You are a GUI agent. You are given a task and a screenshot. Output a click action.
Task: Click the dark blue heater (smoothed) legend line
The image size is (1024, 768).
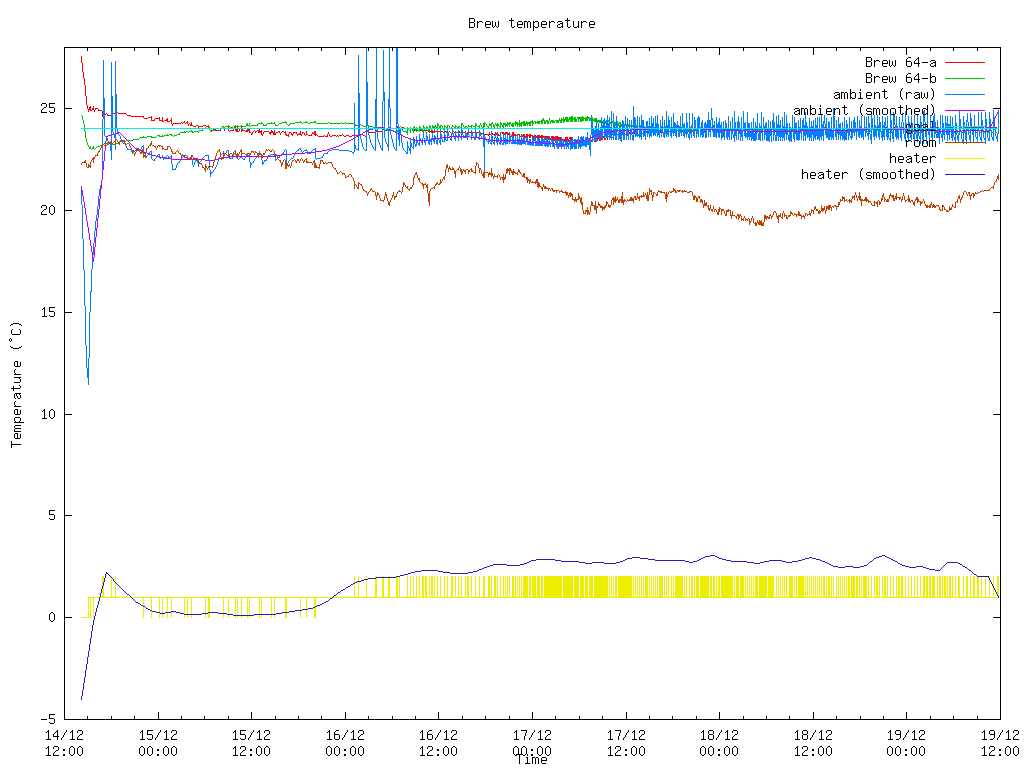965,174
